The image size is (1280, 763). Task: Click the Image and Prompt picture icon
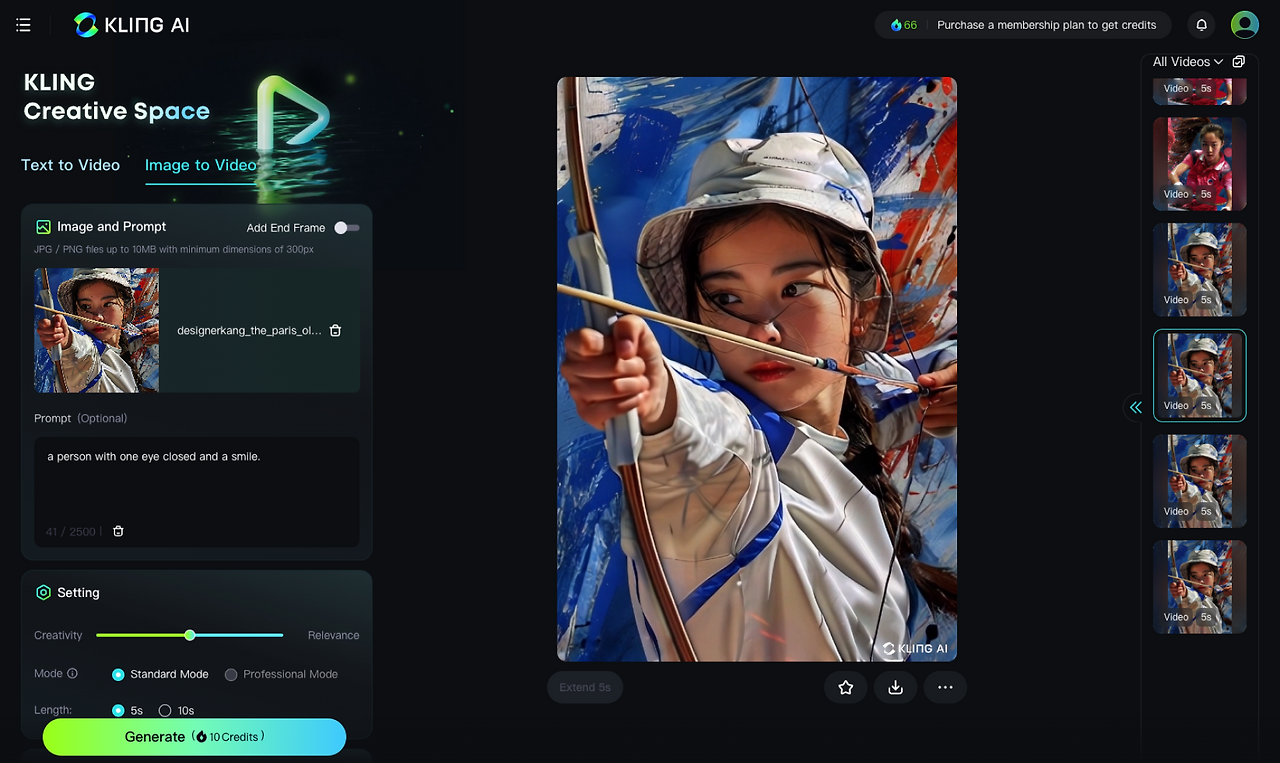43,227
